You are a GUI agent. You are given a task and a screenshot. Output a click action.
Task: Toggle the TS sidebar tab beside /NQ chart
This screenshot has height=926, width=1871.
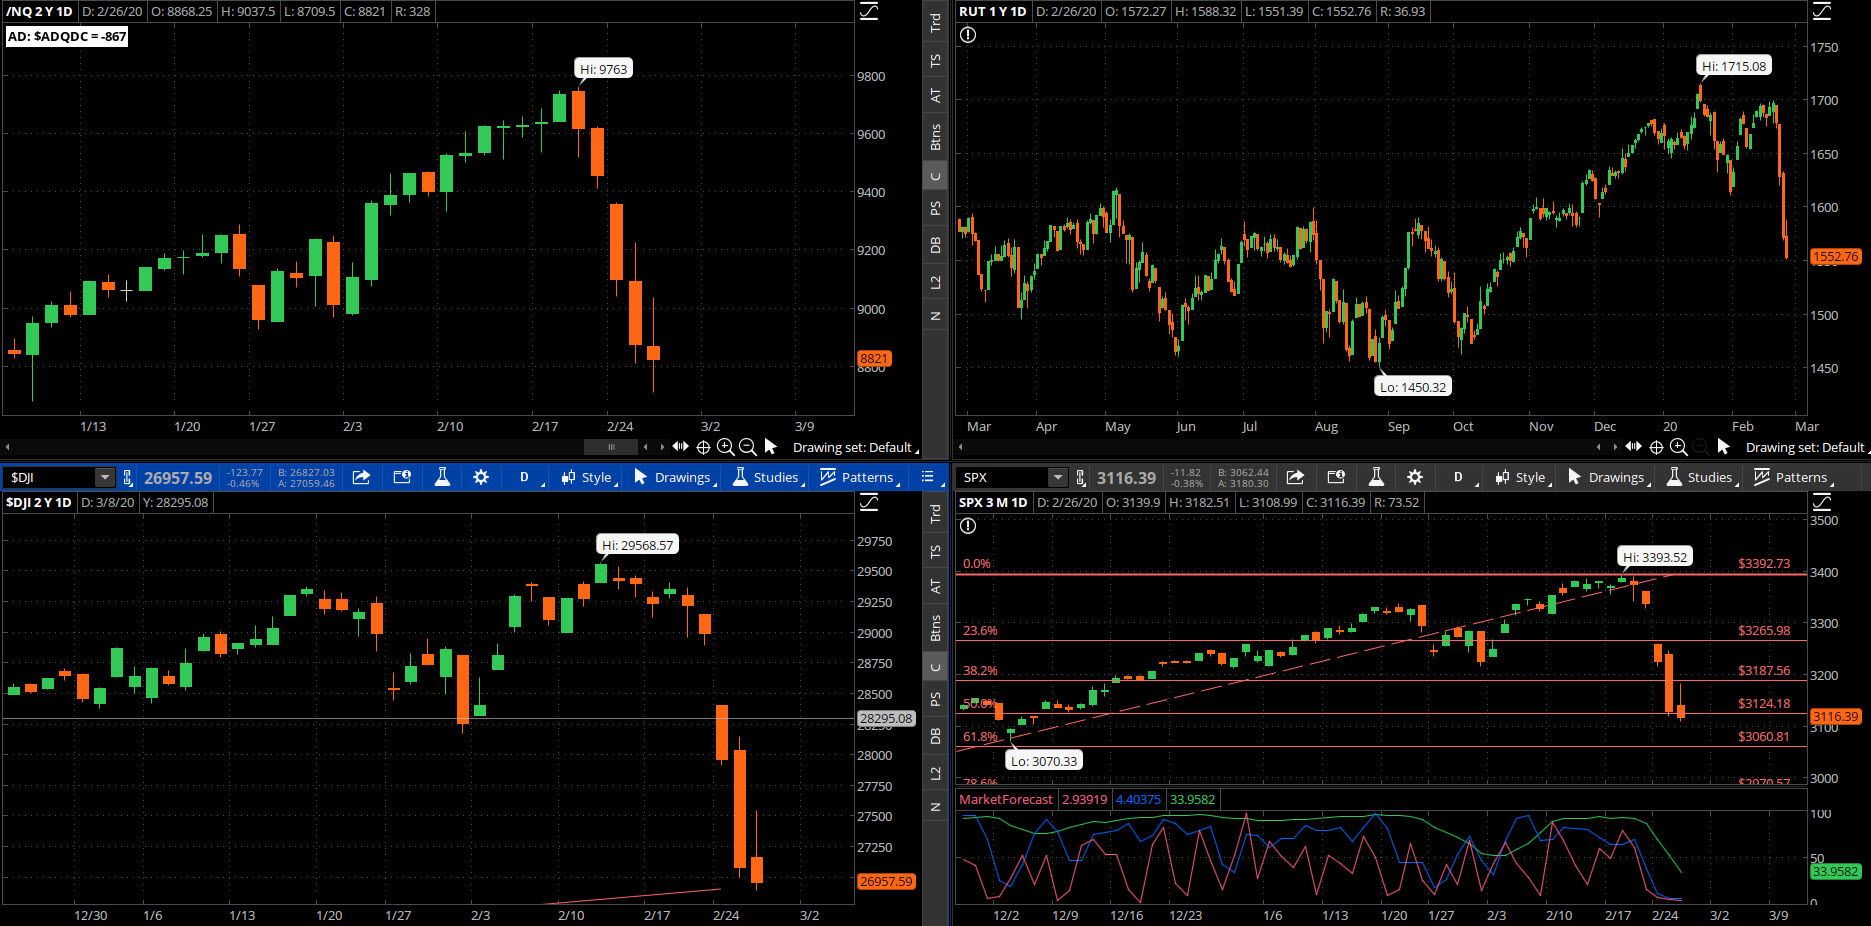click(x=935, y=61)
